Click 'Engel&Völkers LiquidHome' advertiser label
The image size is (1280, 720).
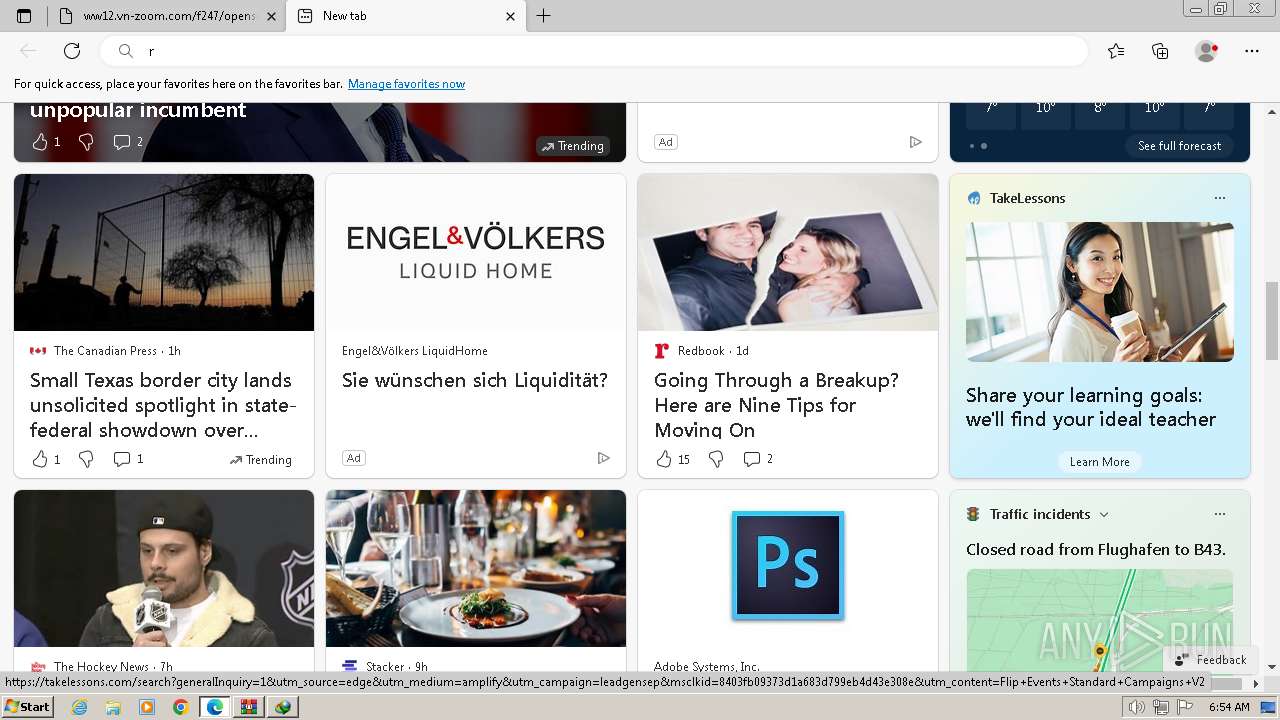(415, 351)
